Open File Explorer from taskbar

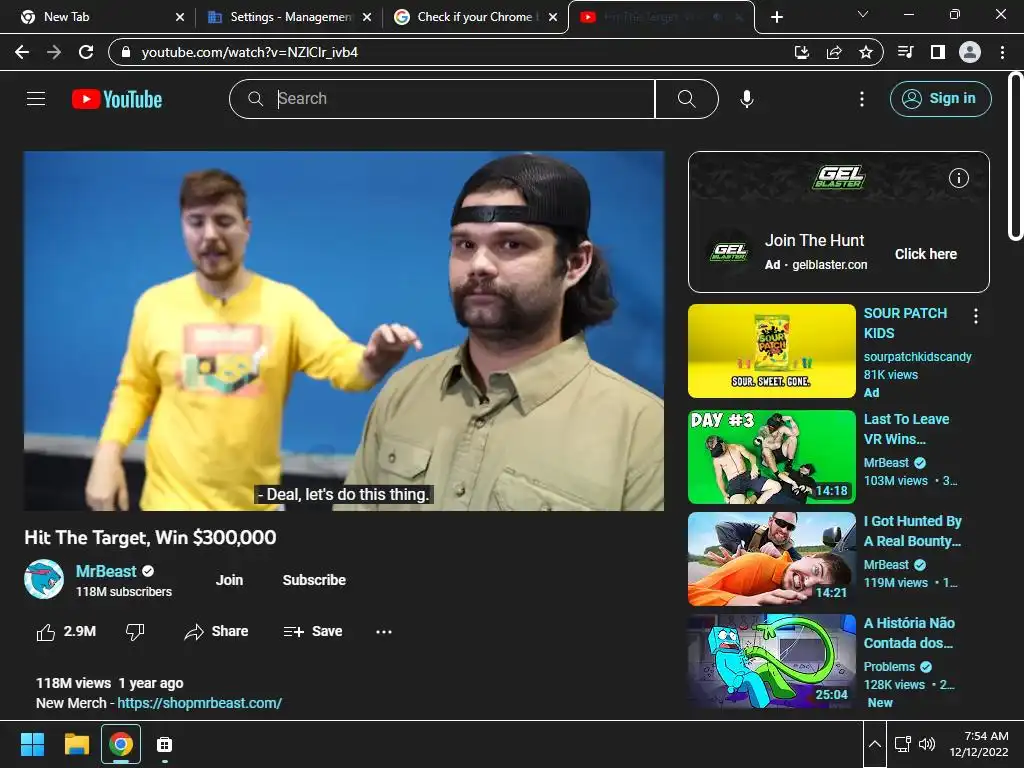(76, 744)
